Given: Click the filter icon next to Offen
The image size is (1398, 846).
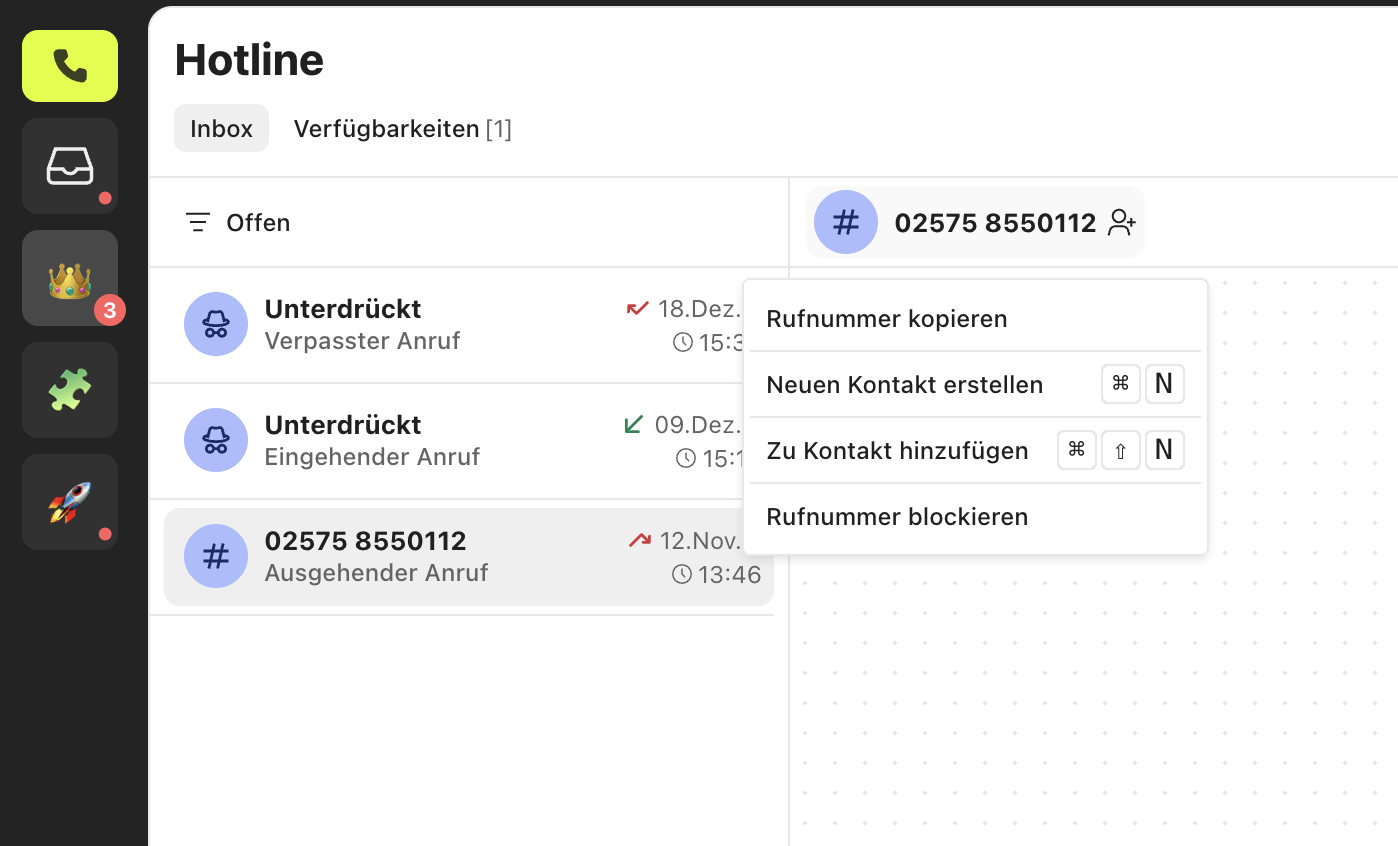Looking at the screenshot, I should pyautogui.click(x=197, y=222).
